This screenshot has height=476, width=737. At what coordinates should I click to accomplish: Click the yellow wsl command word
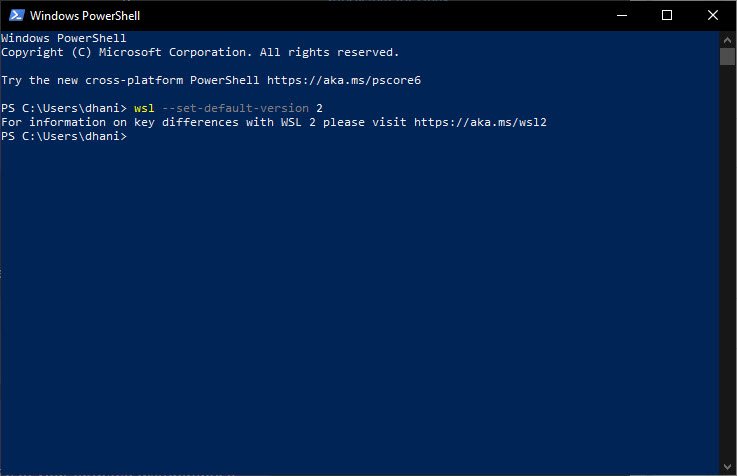point(144,108)
